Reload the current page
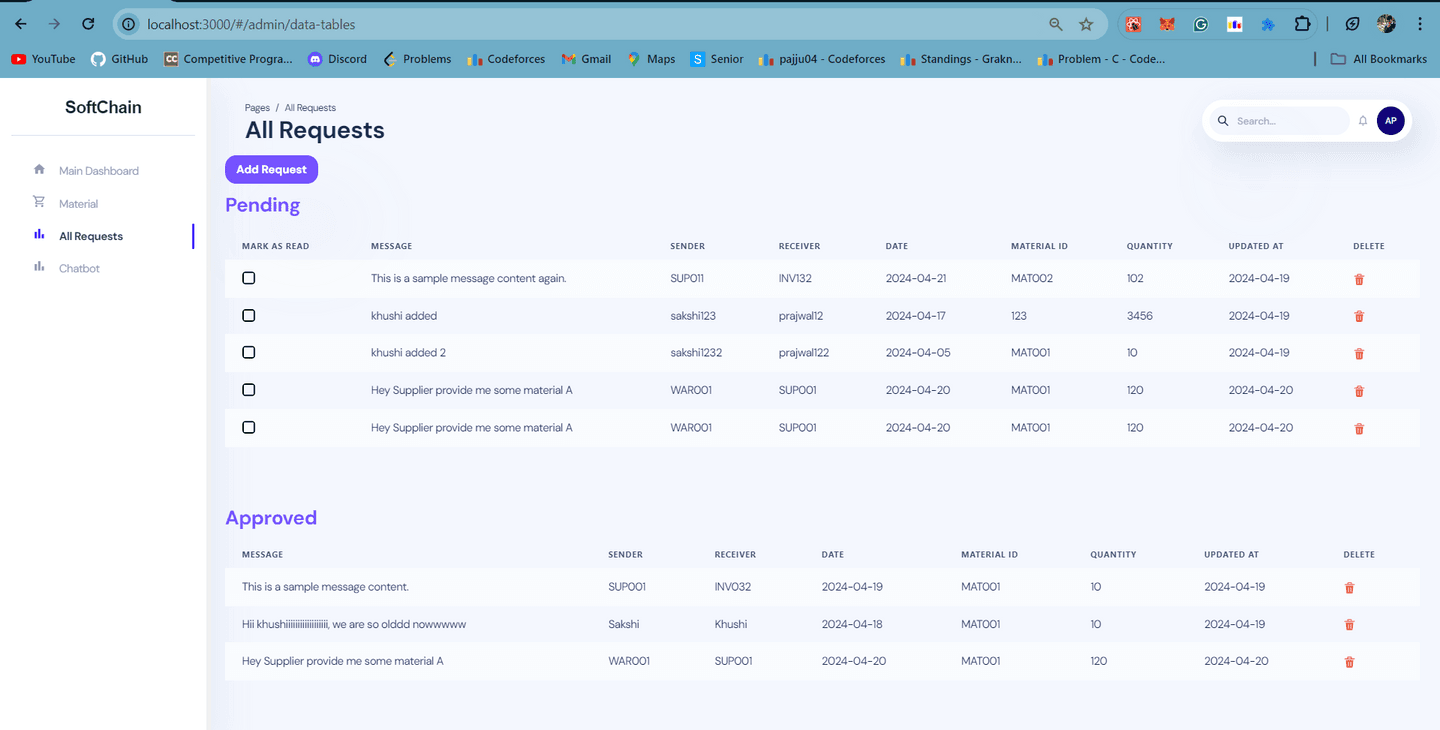The height and width of the screenshot is (730, 1440). pos(88,24)
